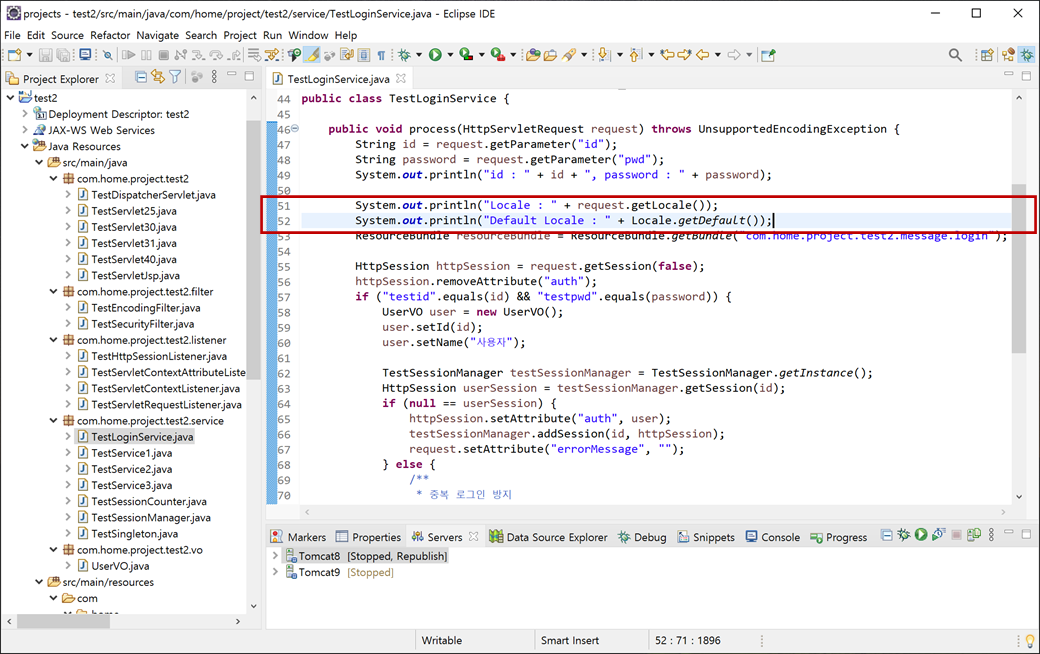Click the Run Last Tool external tools icon

(x=497, y=55)
